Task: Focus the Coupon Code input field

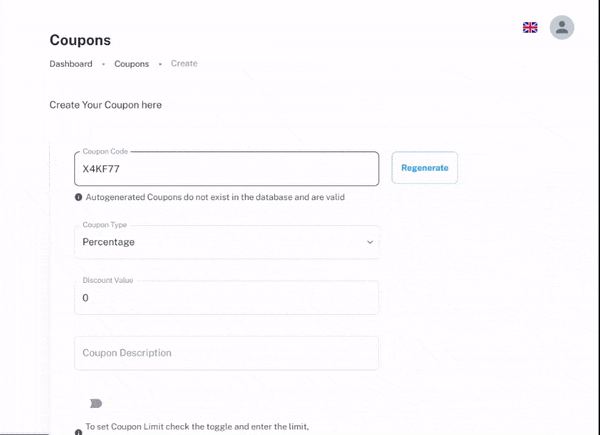Action: (x=227, y=169)
